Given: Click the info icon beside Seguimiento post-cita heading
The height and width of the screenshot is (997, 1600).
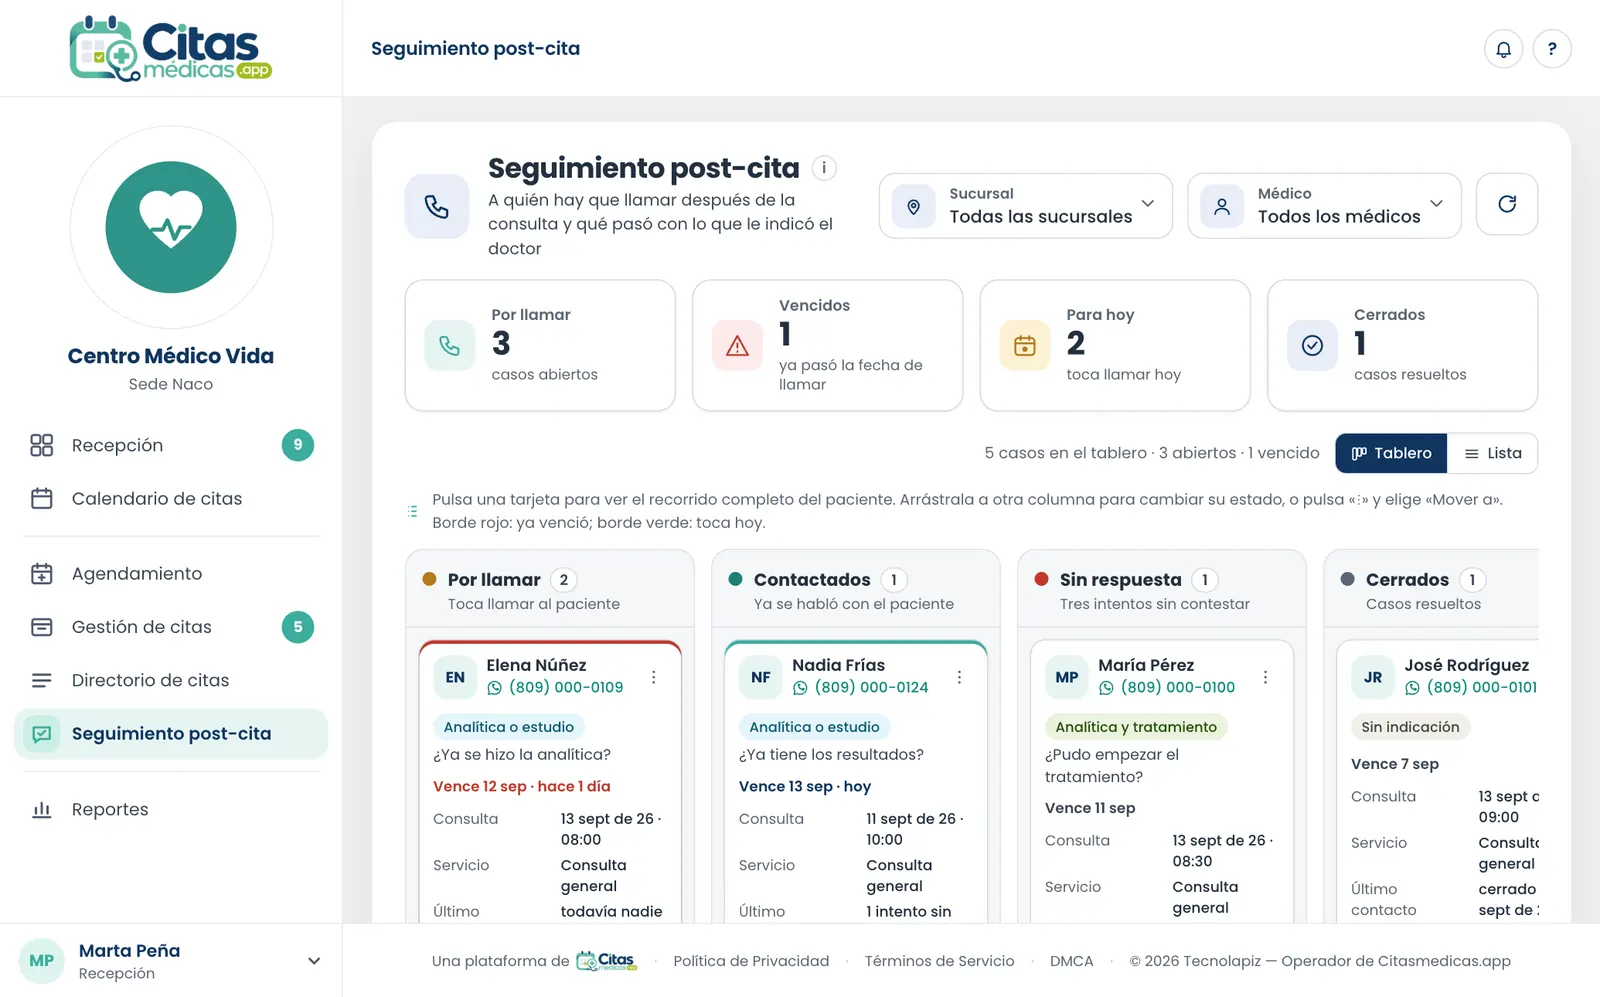Looking at the screenshot, I should click(824, 168).
